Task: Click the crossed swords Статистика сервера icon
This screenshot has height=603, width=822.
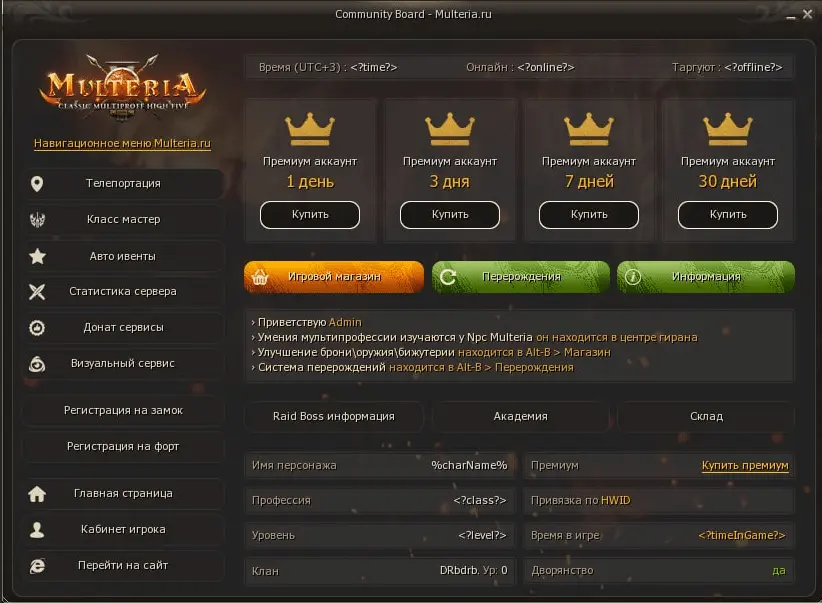Action: pyautogui.click(x=37, y=292)
